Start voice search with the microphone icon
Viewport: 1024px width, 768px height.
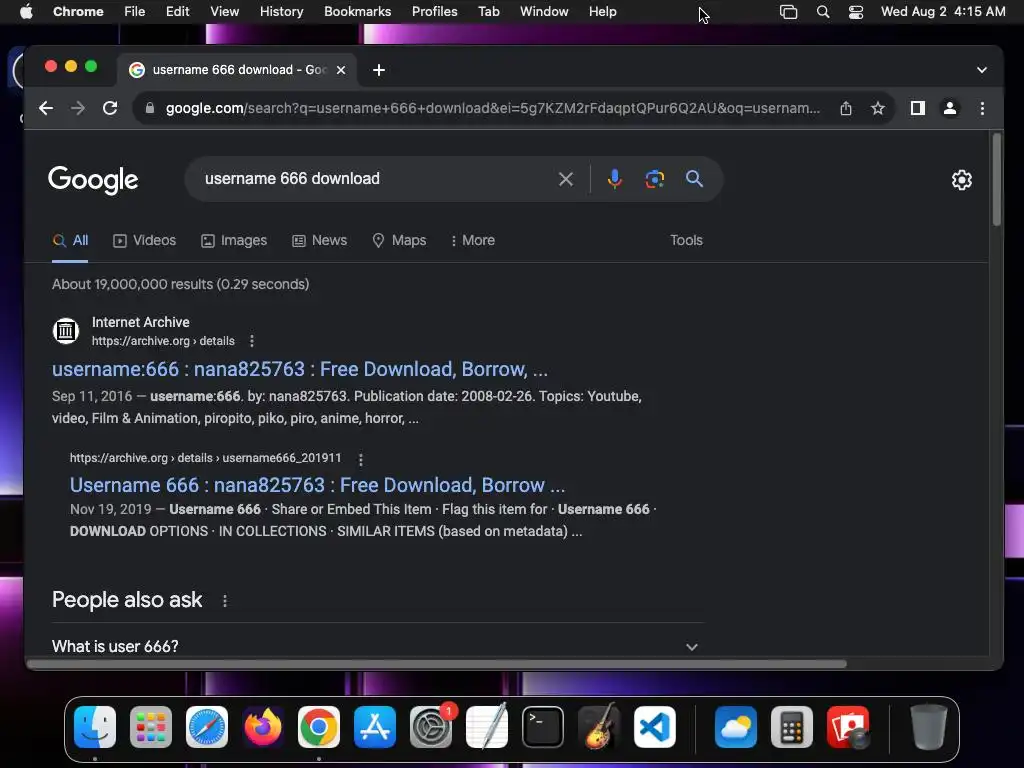coord(615,179)
